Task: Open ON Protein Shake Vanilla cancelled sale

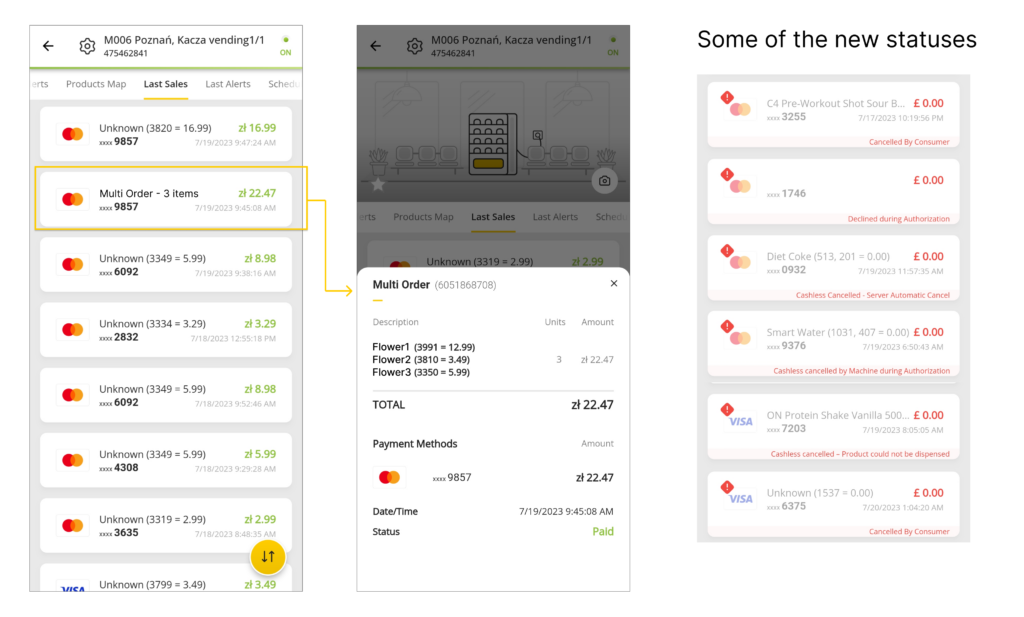Action: tap(833, 426)
